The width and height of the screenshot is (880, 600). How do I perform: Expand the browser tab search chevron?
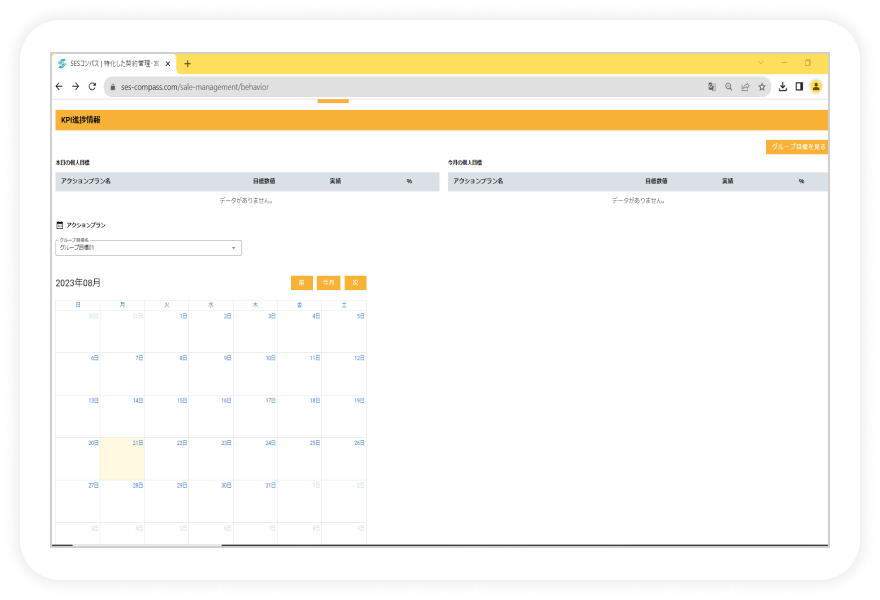click(761, 63)
